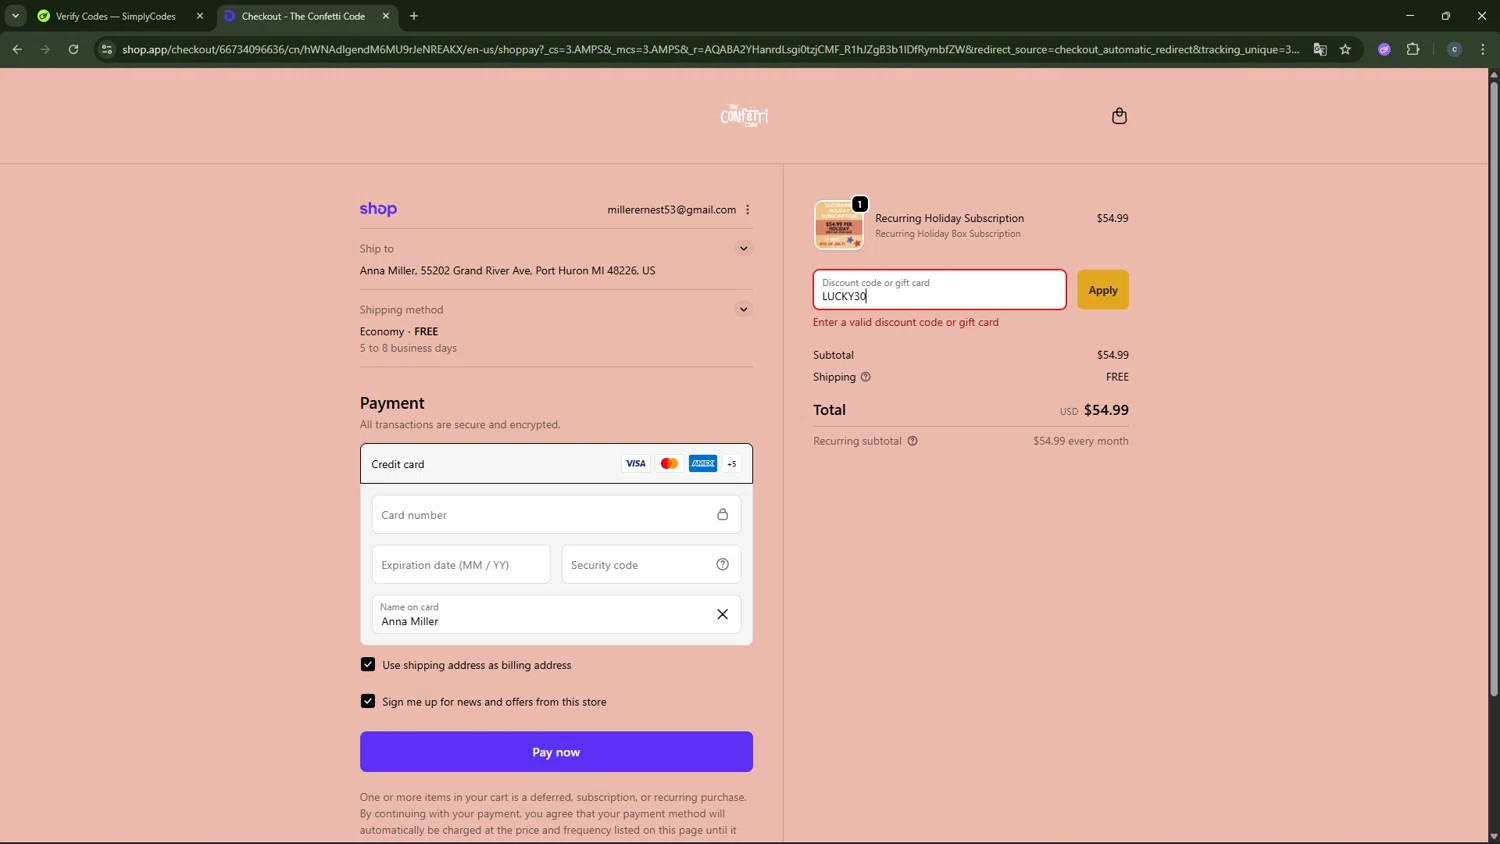1500x844 pixels.
Task: Click the American Express icon
Action: click(703, 464)
